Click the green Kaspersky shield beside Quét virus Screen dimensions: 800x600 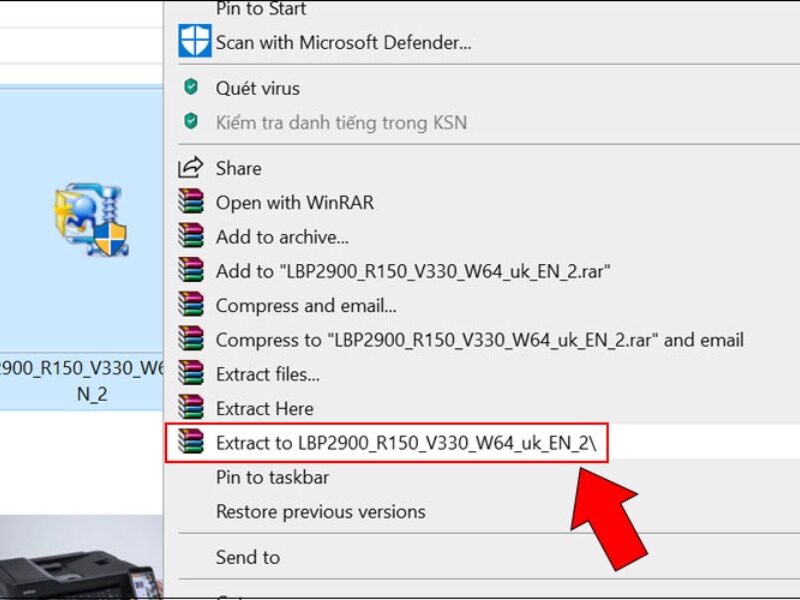pyautogui.click(x=191, y=88)
